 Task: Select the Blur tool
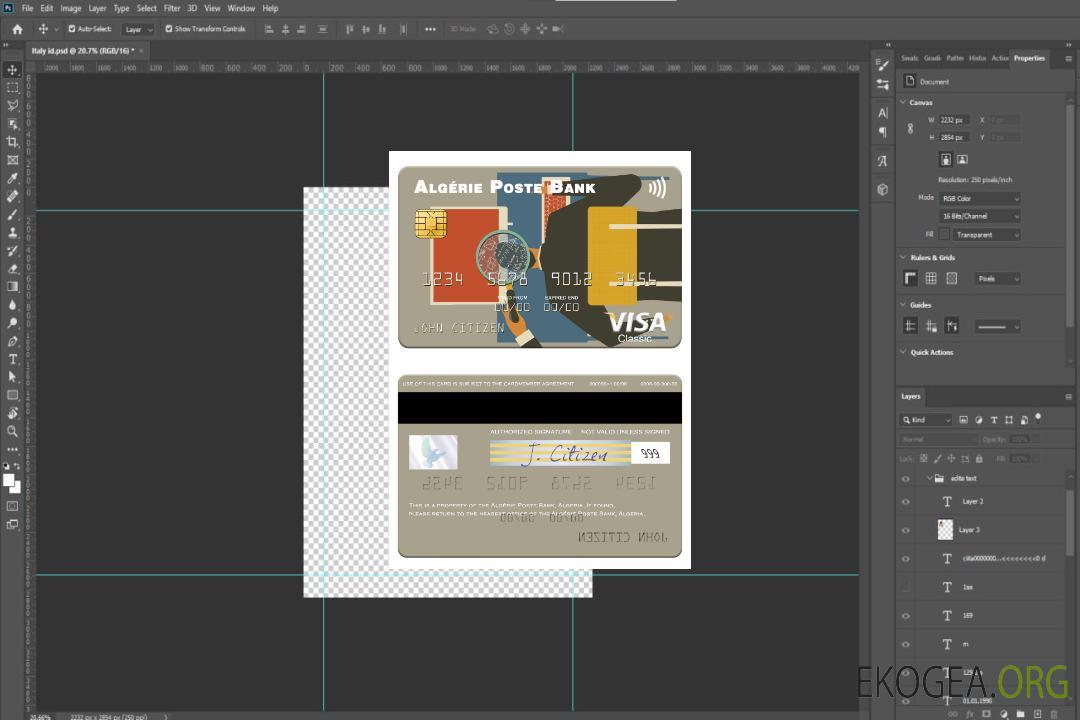point(12,305)
